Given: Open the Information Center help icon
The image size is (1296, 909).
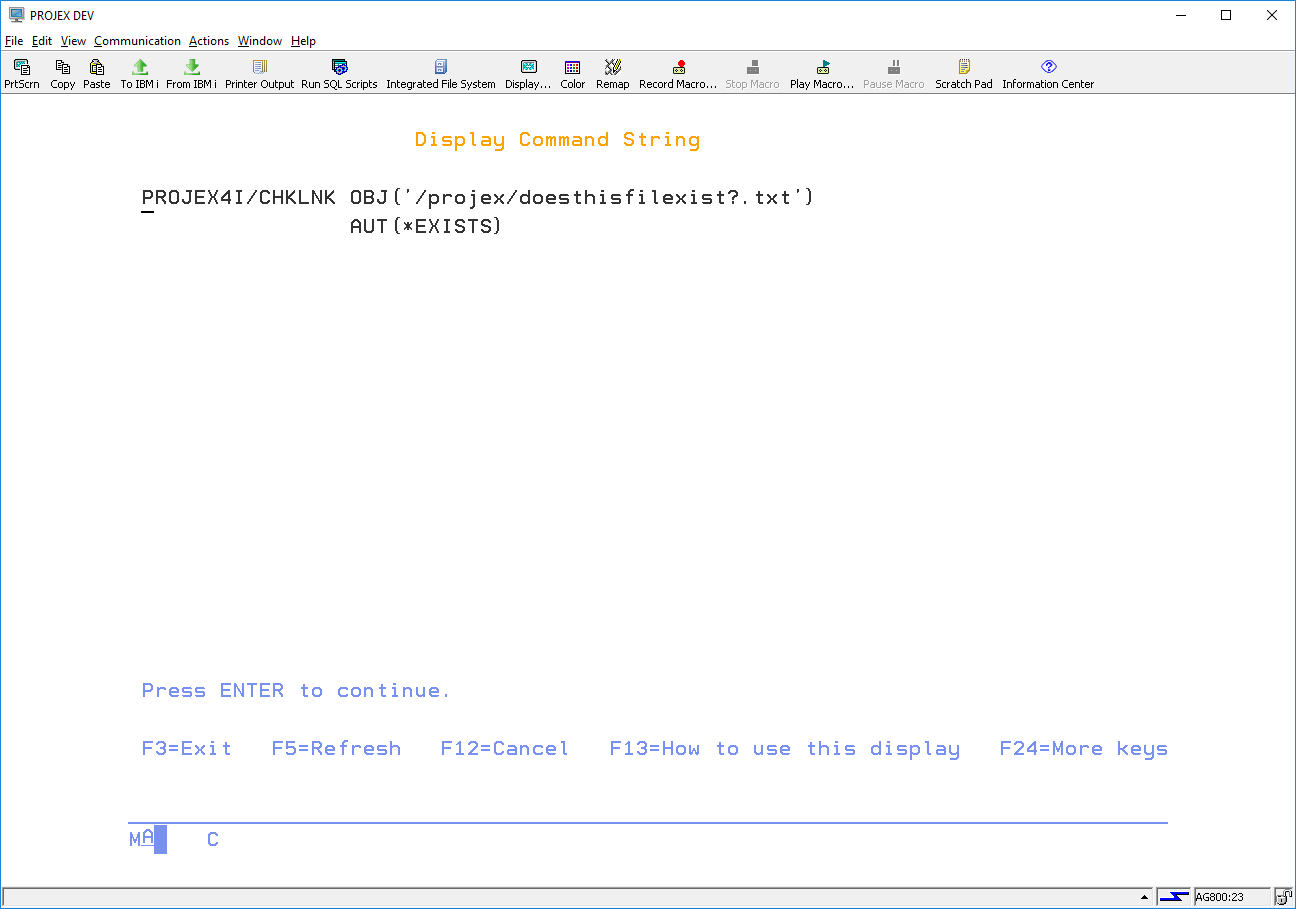Looking at the screenshot, I should pyautogui.click(x=1048, y=74).
